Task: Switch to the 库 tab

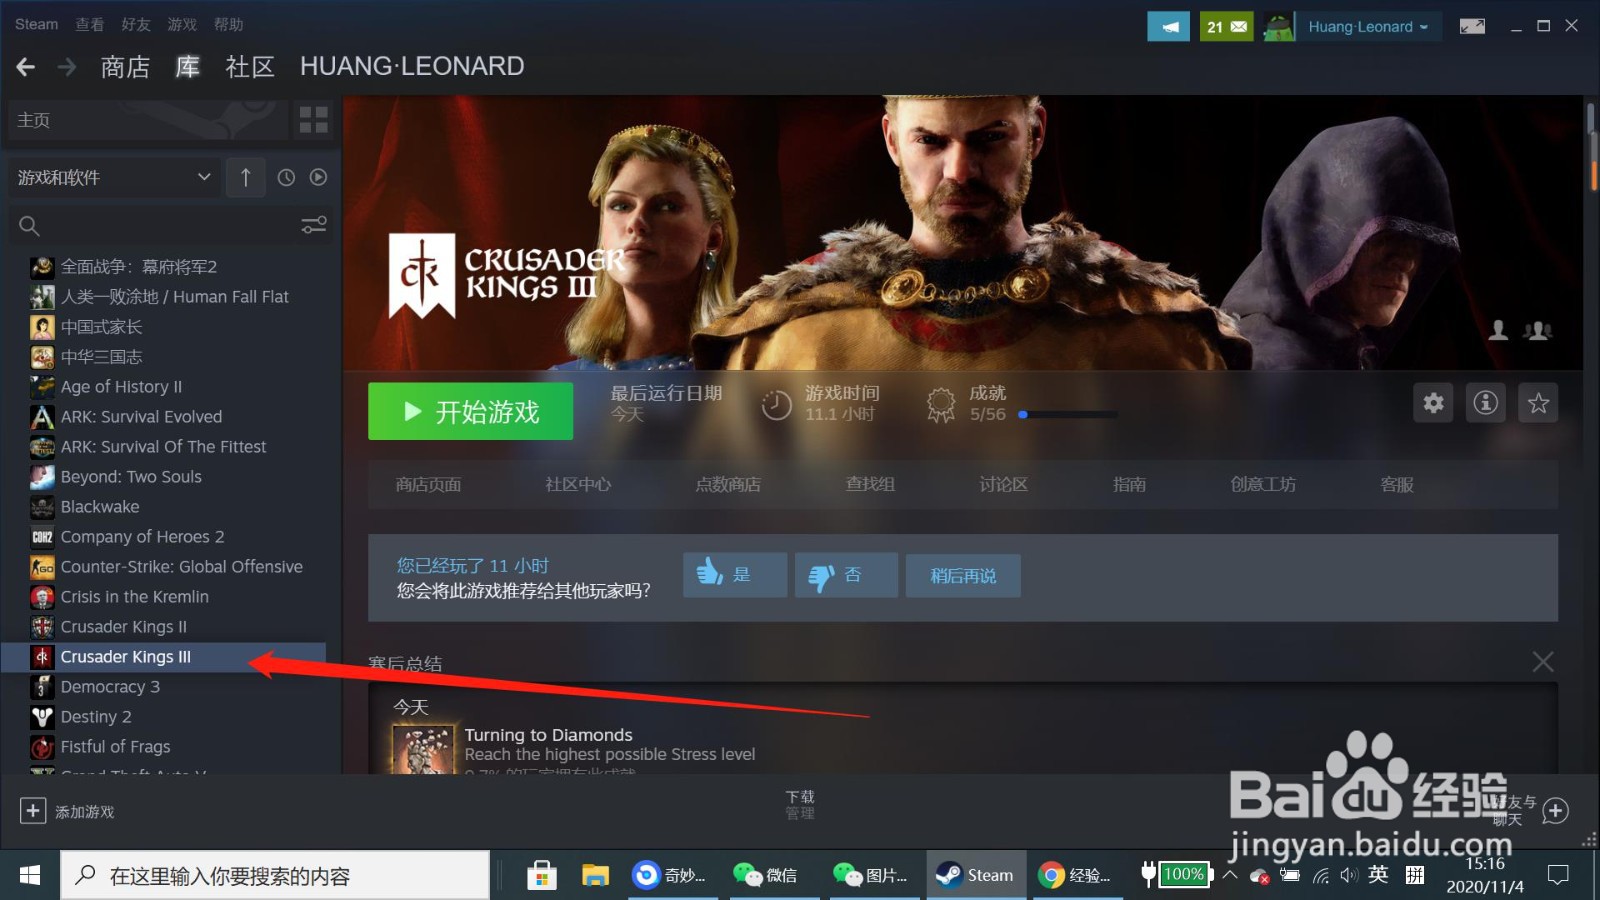Action: pyautogui.click(x=187, y=67)
